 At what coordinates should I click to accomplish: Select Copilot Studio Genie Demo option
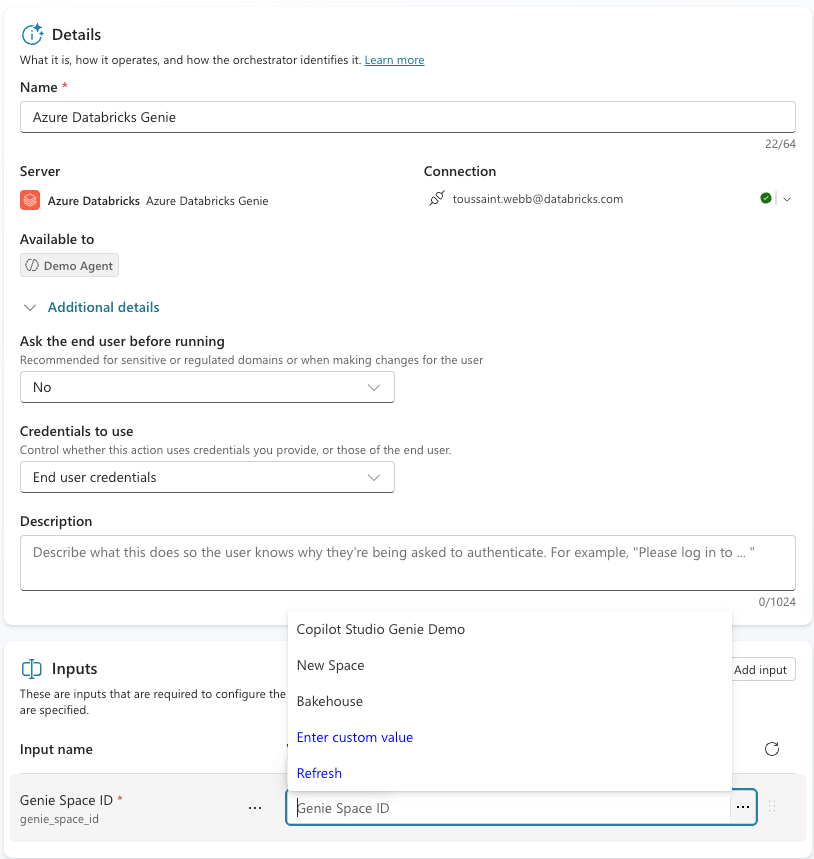pos(381,630)
